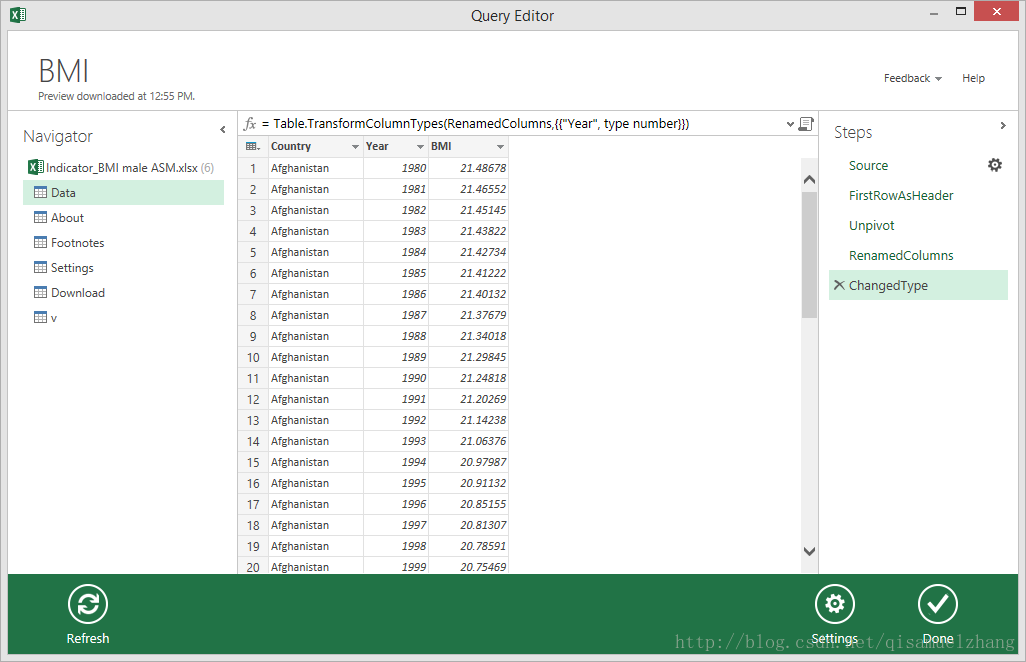1026x662 pixels.
Task: Click the Year column header
Action: 395,147
